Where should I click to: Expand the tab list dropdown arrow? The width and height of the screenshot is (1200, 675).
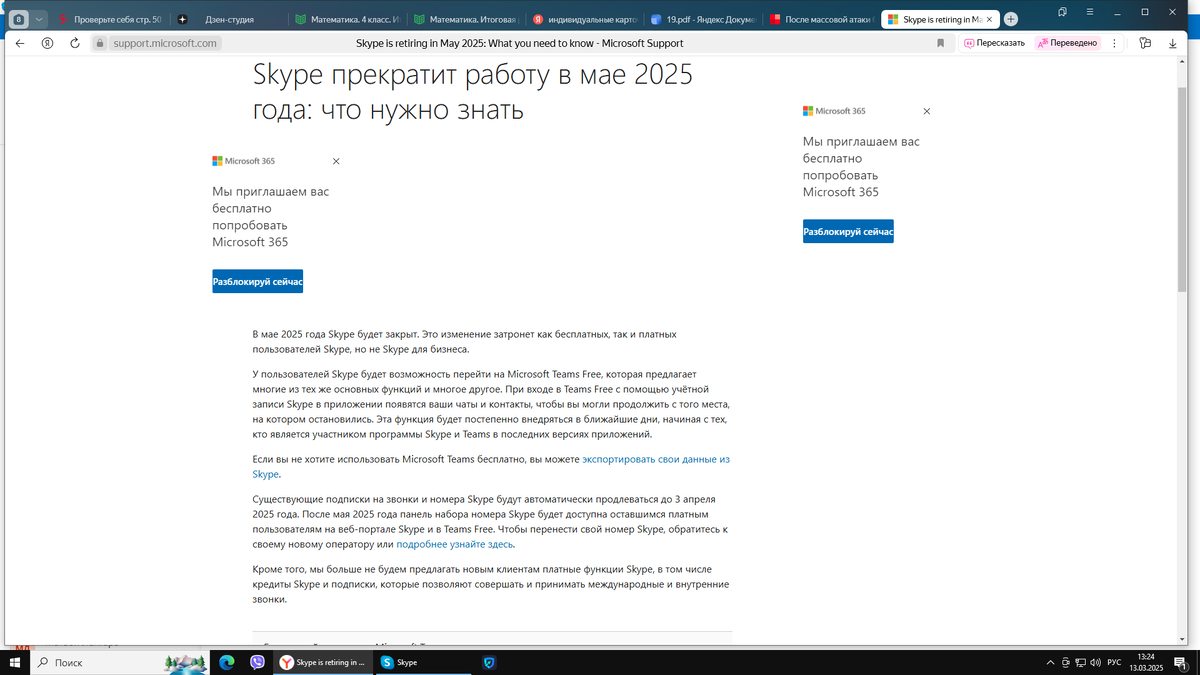click(x=39, y=19)
